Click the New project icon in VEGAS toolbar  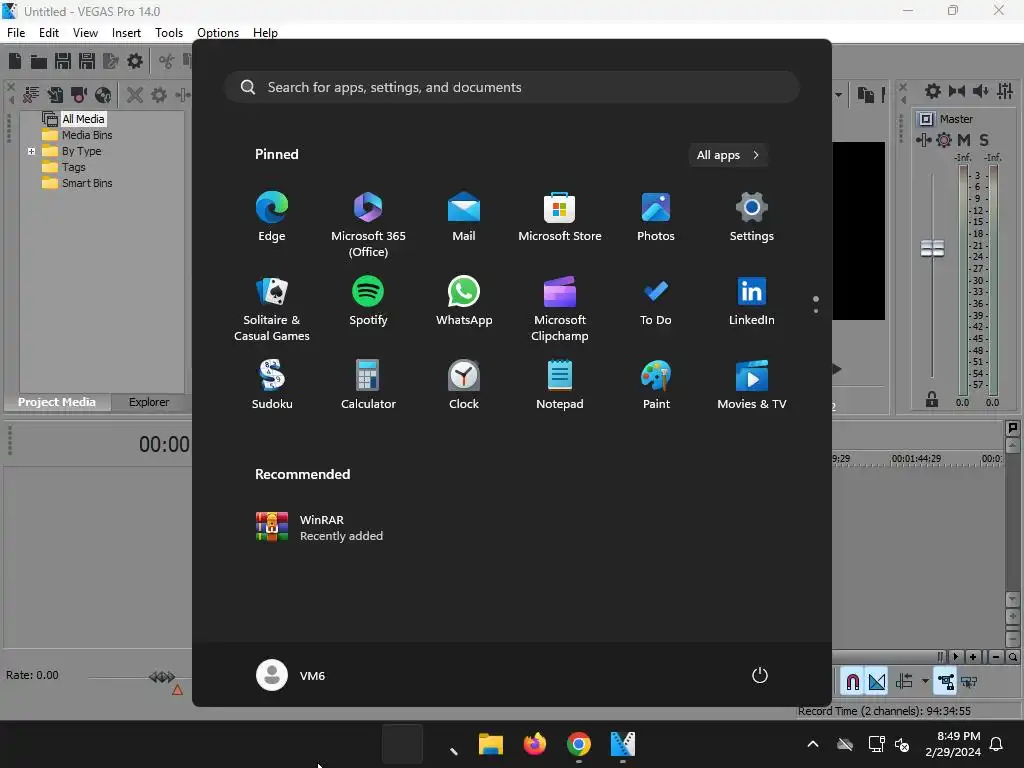pyautogui.click(x=14, y=61)
